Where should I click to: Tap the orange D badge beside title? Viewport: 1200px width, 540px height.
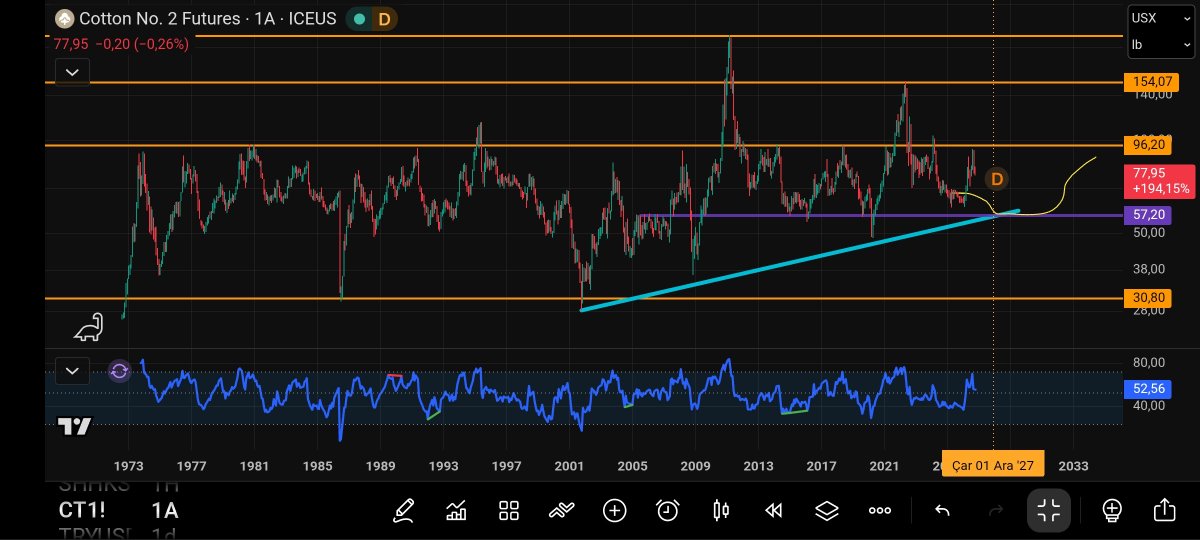(x=383, y=18)
